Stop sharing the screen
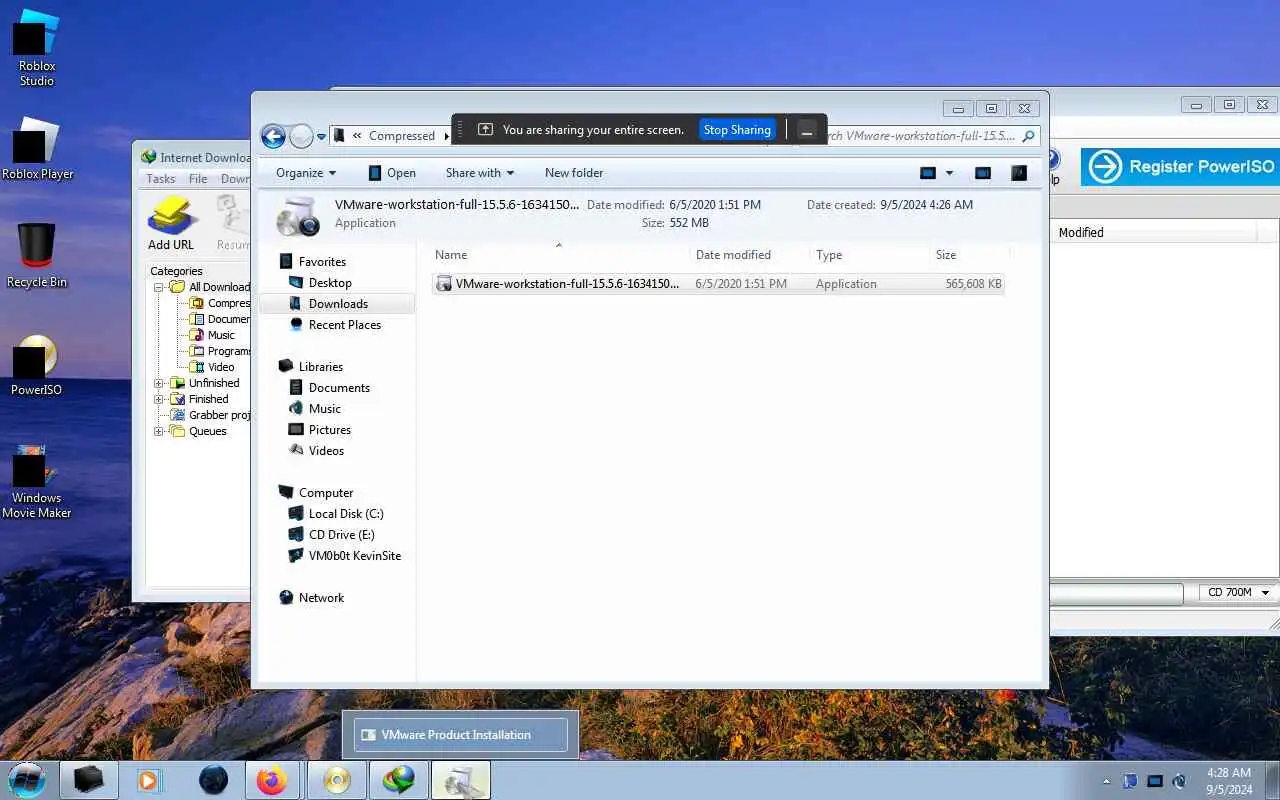The image size is (1280, 800). 737,130
